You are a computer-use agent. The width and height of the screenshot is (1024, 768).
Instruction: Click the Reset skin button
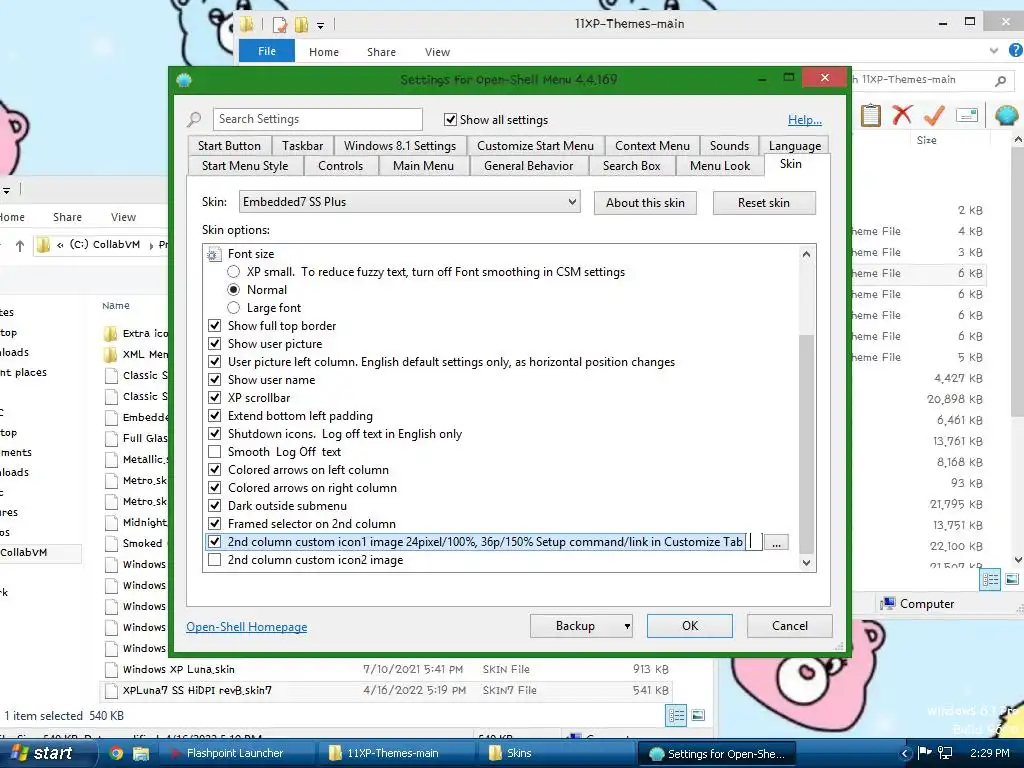(764, 202)
